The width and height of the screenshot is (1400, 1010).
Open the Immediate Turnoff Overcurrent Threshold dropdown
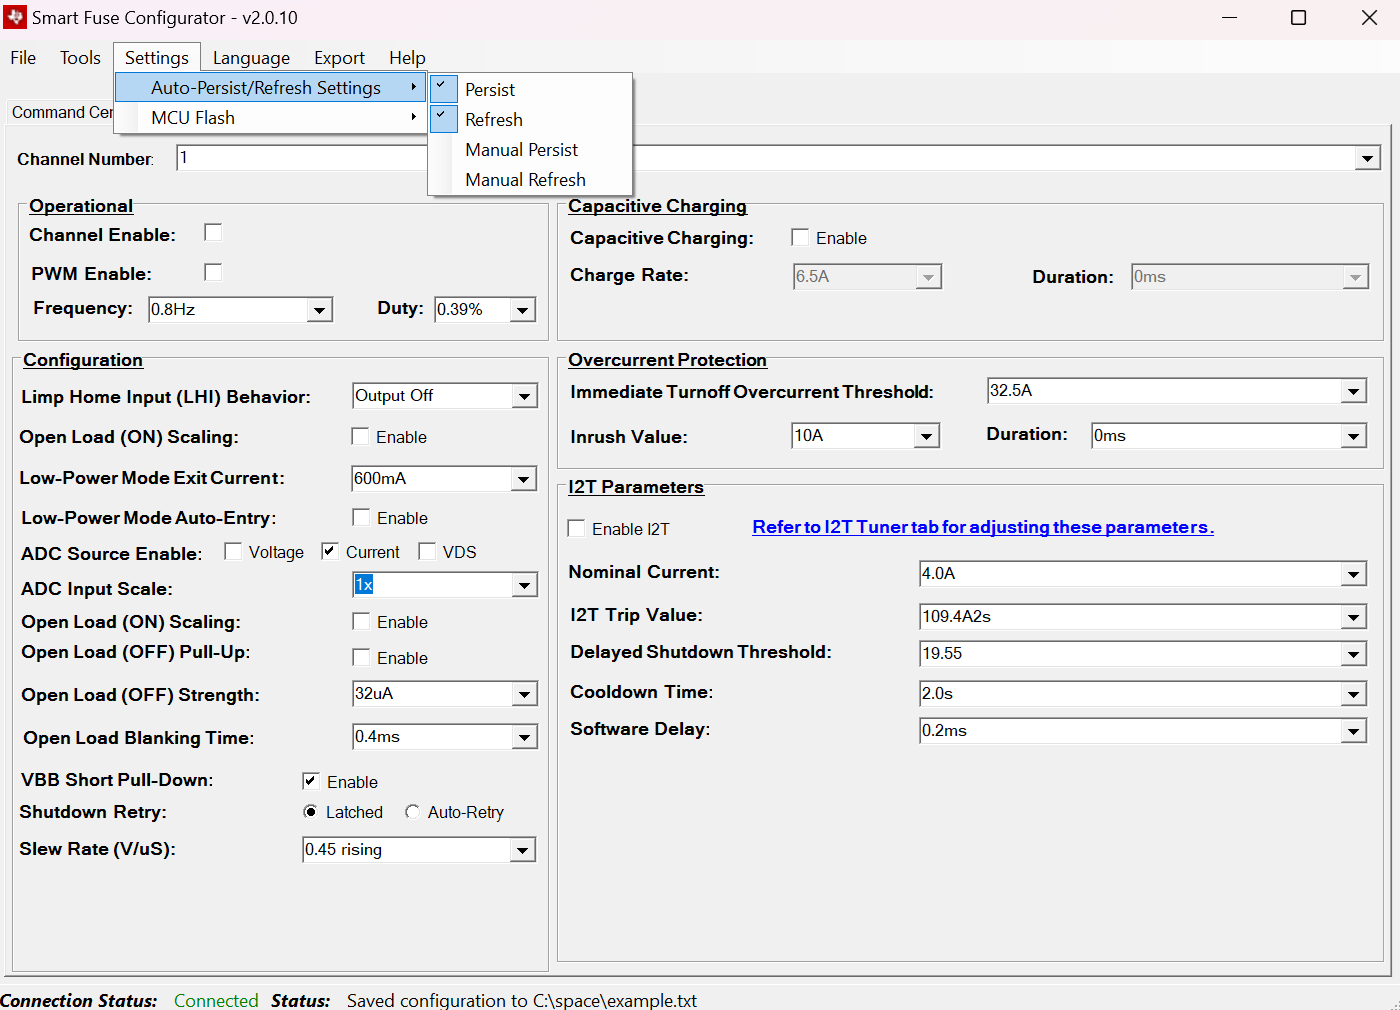coord(1353,392)
